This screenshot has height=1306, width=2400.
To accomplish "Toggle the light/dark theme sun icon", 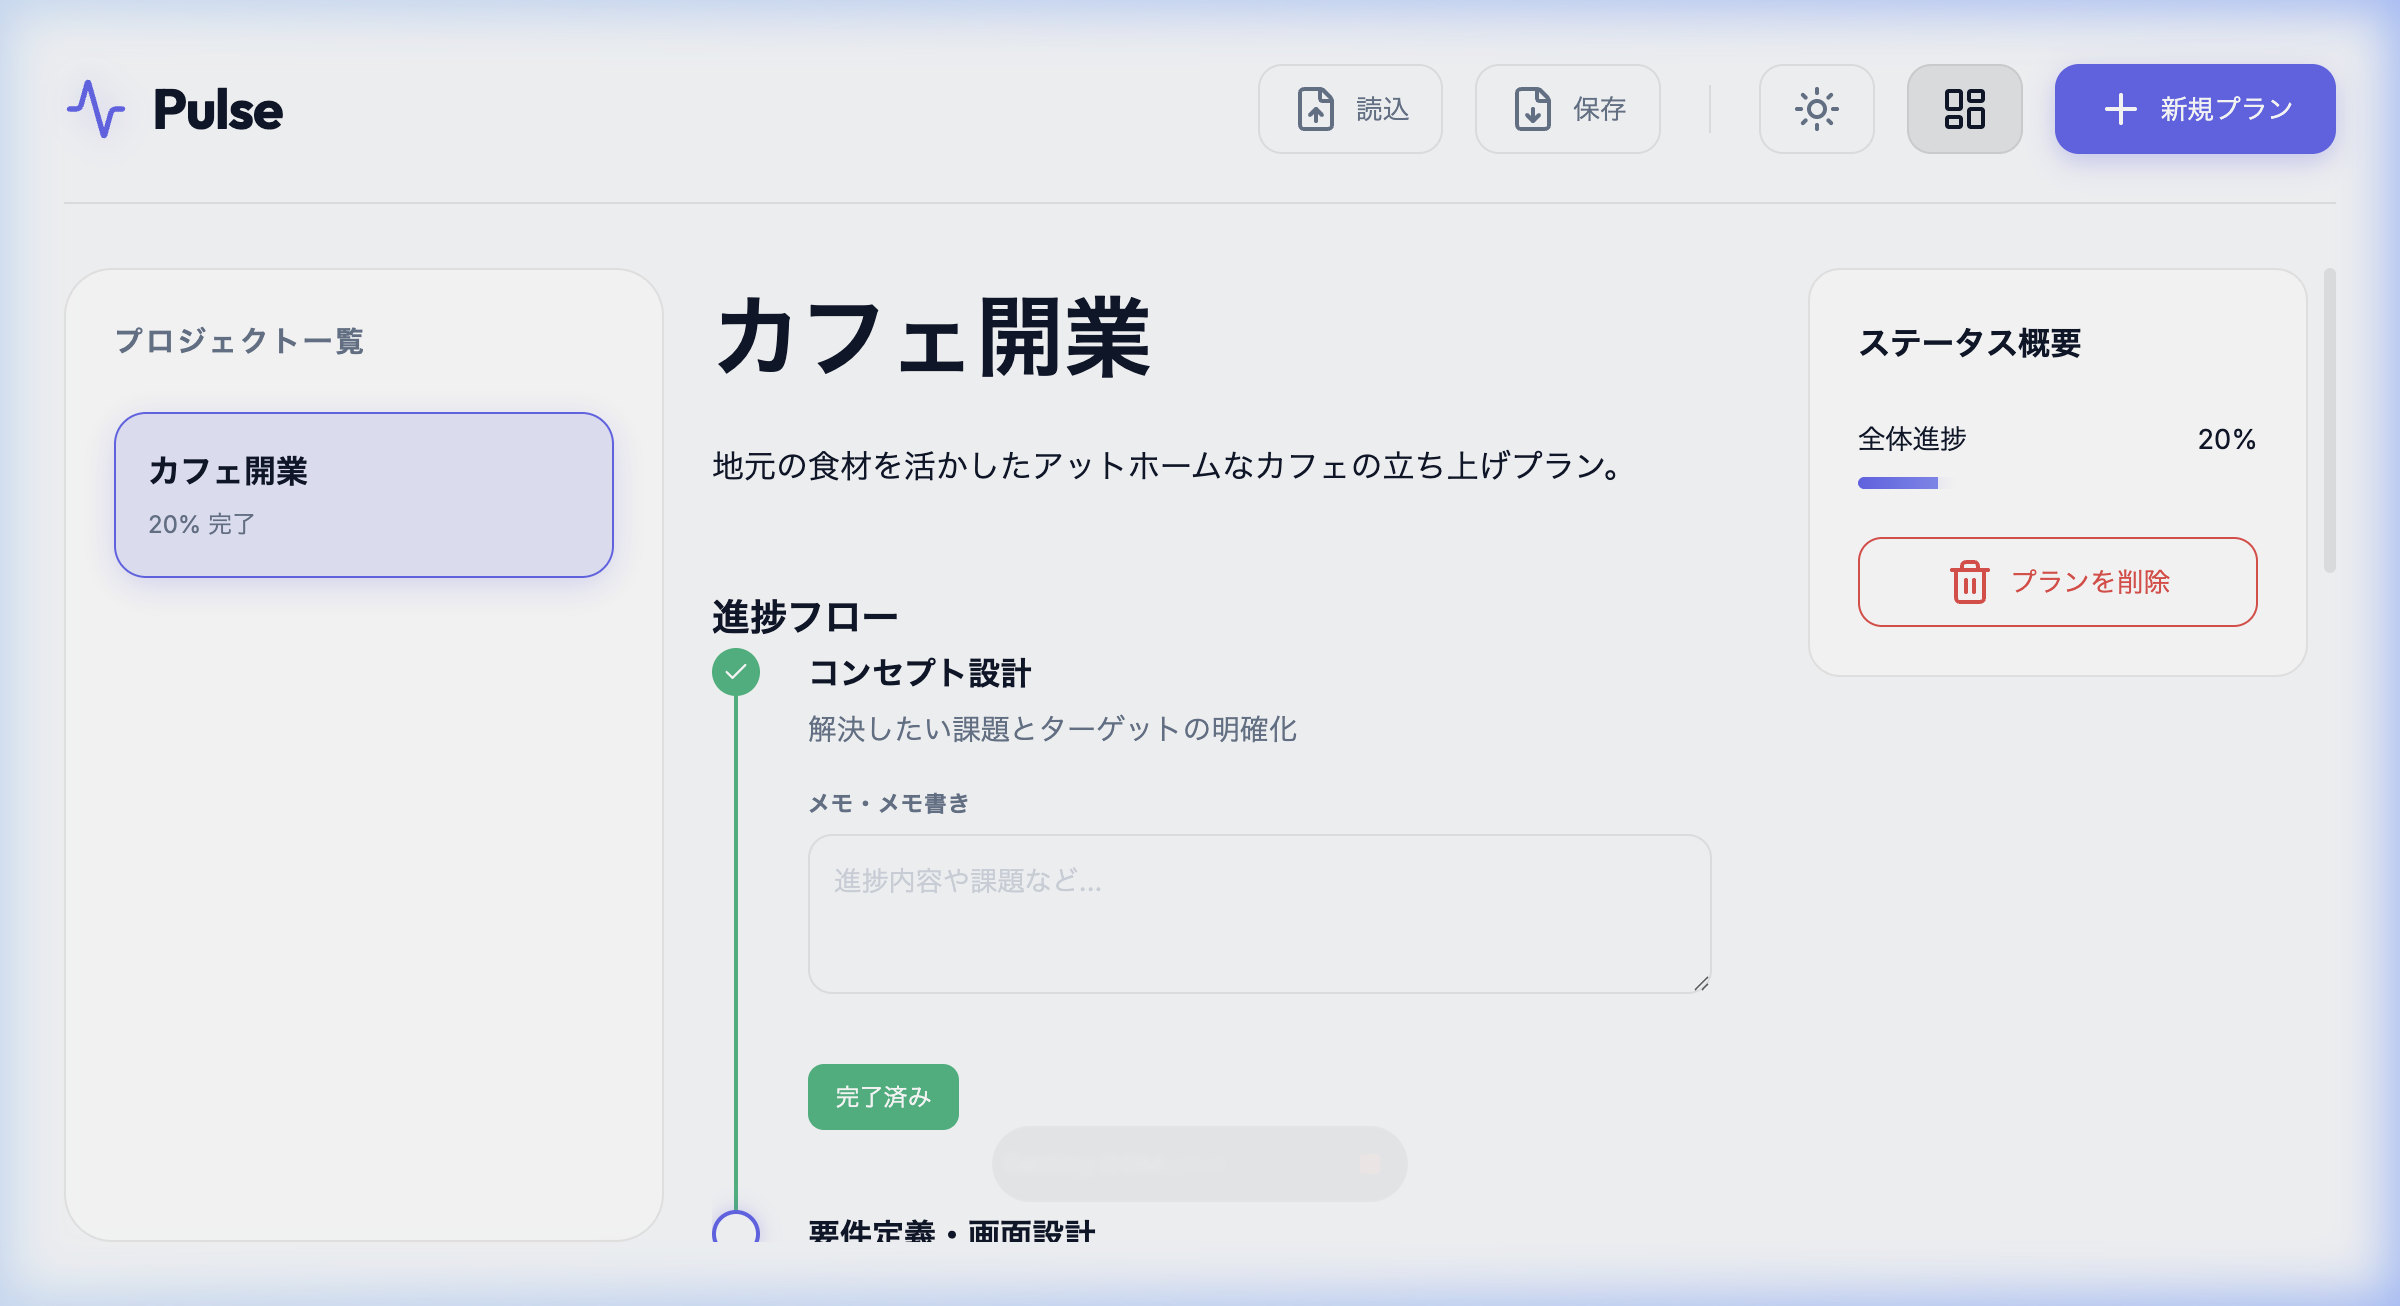I will coord(1816,109).
